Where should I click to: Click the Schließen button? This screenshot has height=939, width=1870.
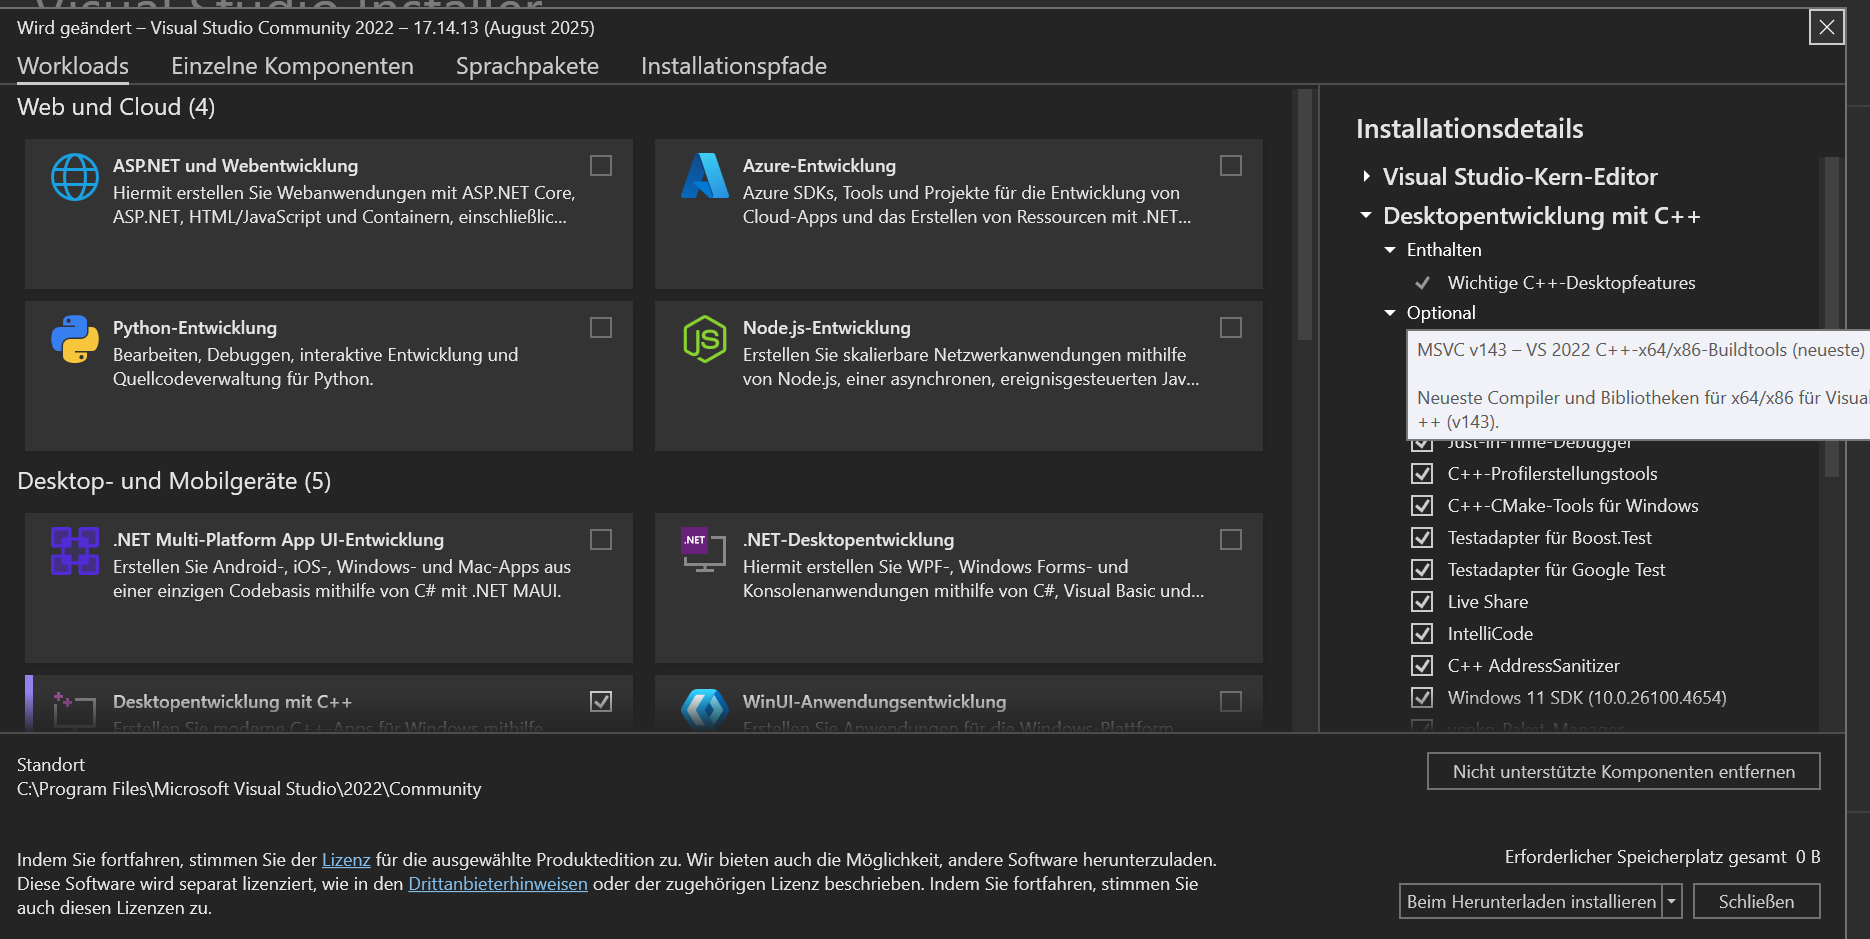1757,902
